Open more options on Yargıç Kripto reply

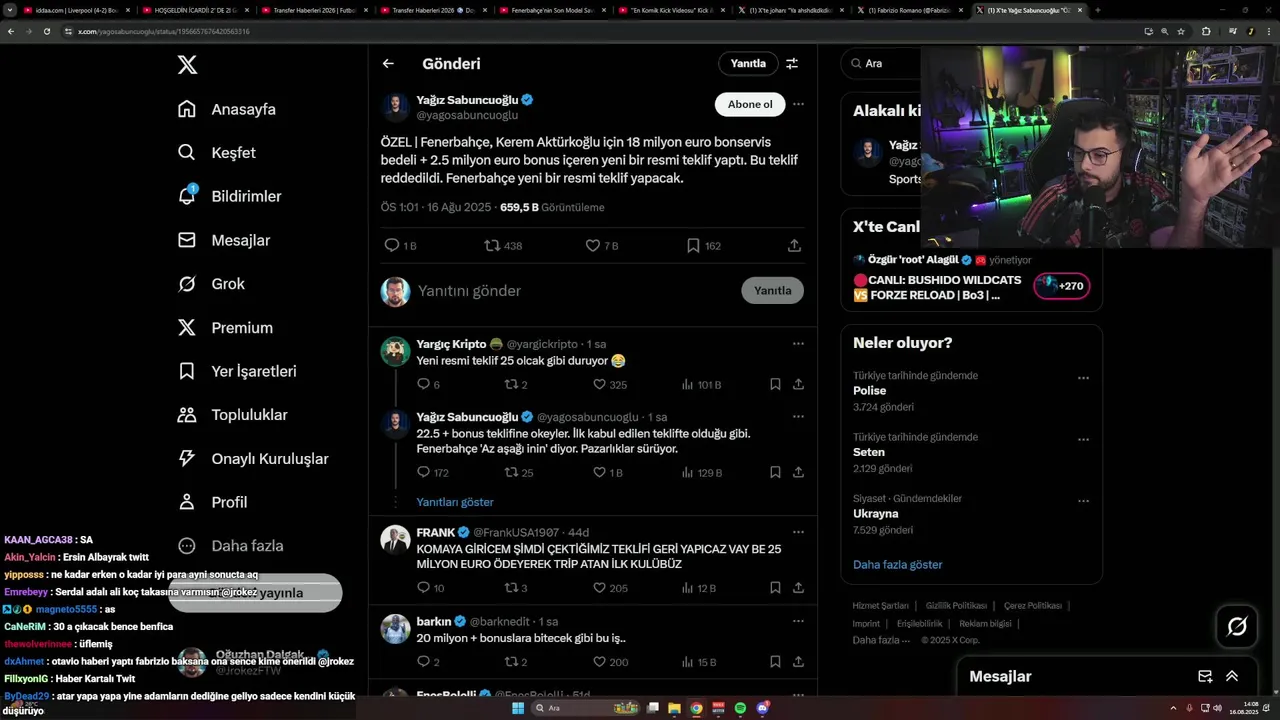pyautogui.click(x=798, y=344)
